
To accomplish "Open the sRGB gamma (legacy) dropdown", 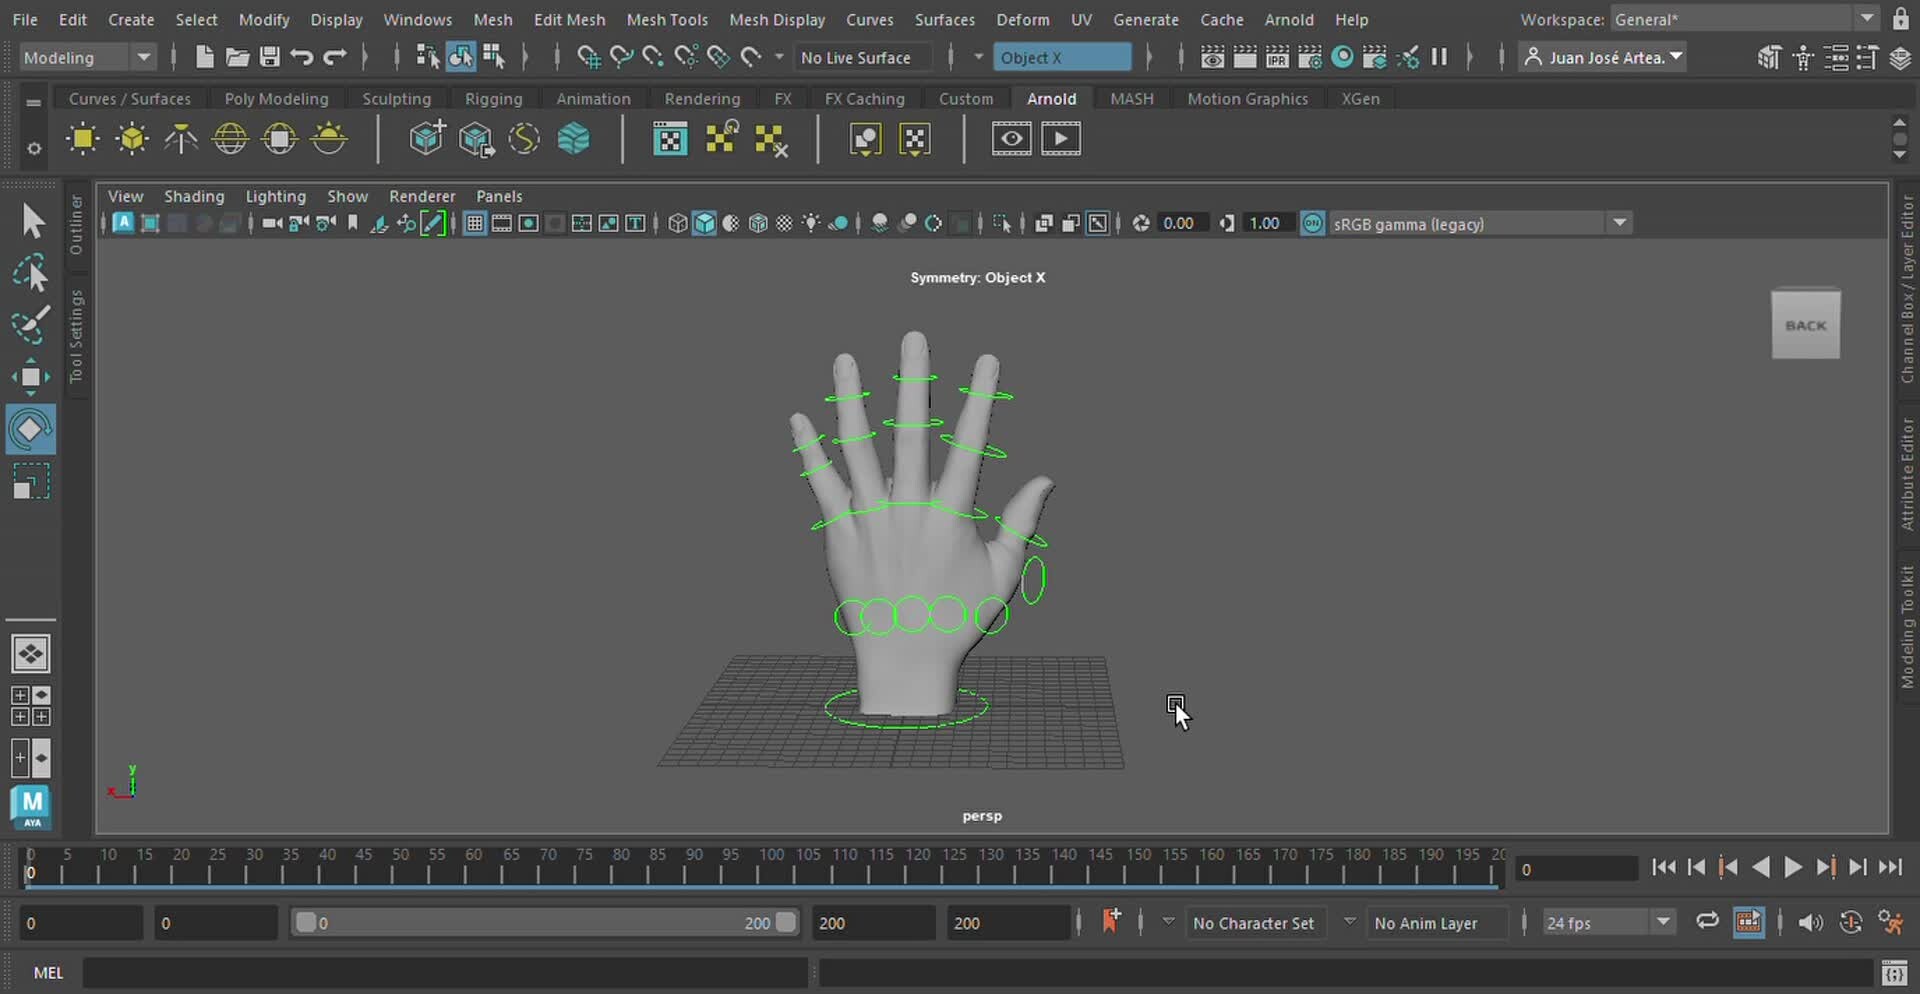I will [1619, 223].
